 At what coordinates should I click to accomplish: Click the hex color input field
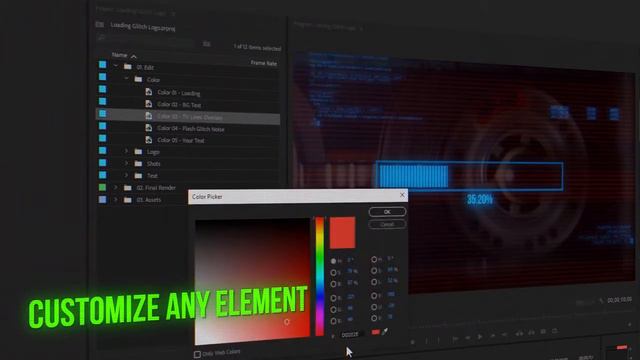coord(351,335)
